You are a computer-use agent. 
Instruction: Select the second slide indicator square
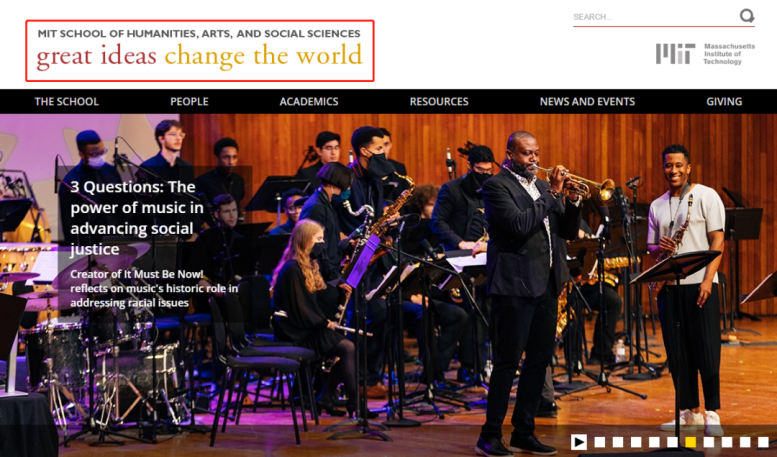(x=618, y=442)
